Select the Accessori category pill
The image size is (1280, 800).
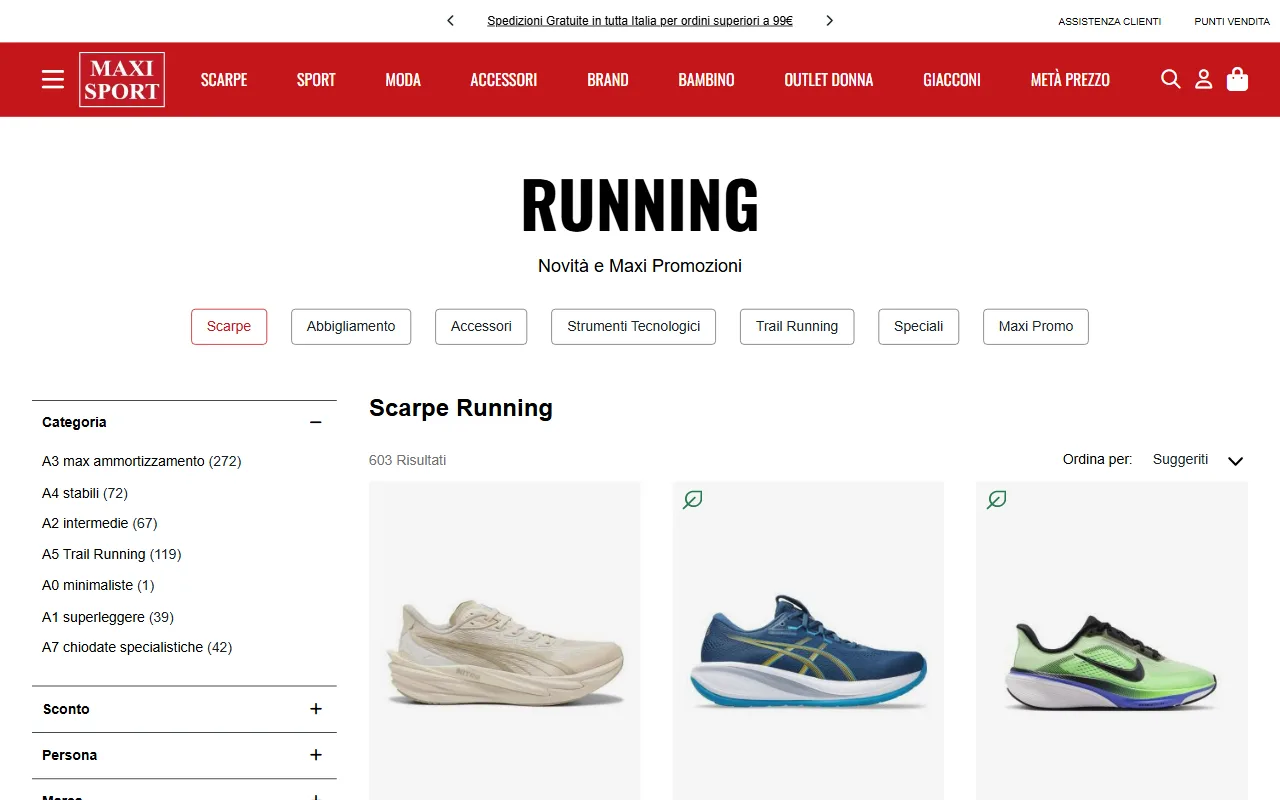[481, 327]
